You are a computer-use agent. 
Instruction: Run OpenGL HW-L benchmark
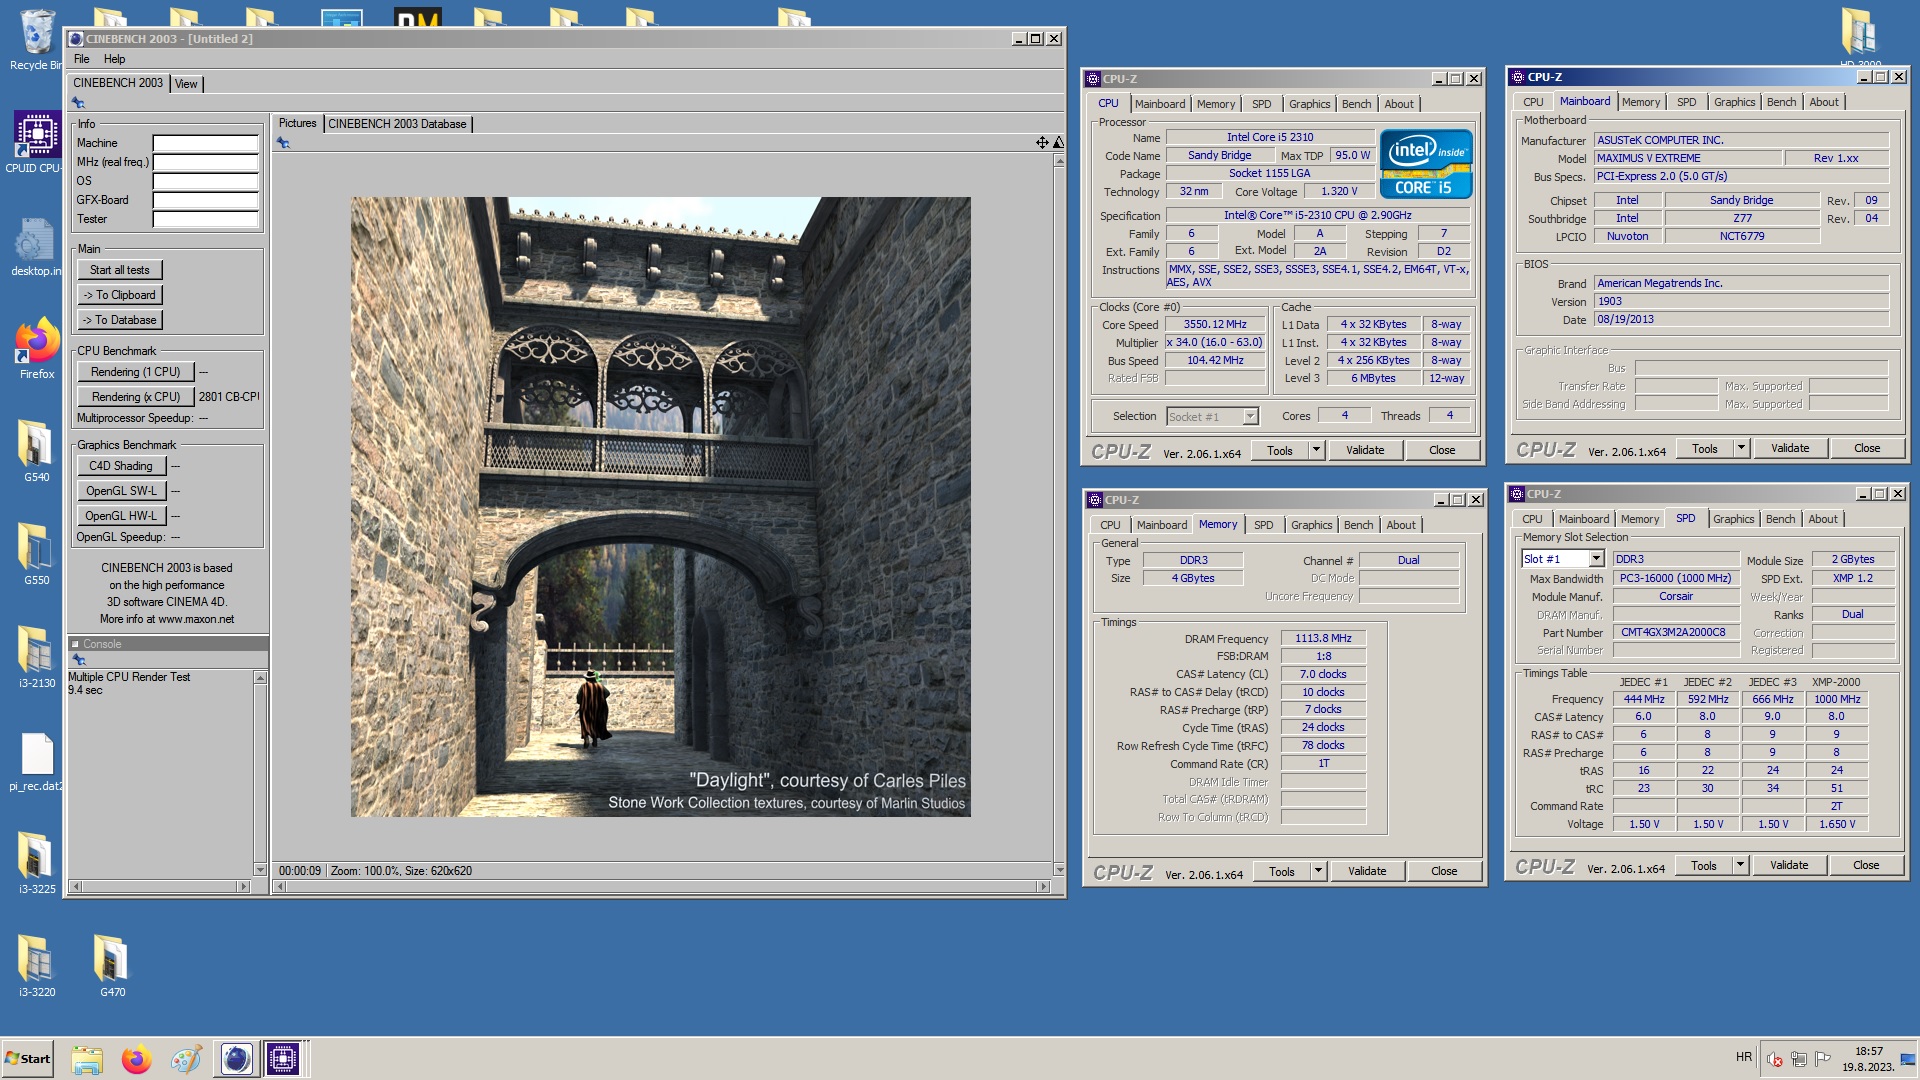tap(120, 516)
